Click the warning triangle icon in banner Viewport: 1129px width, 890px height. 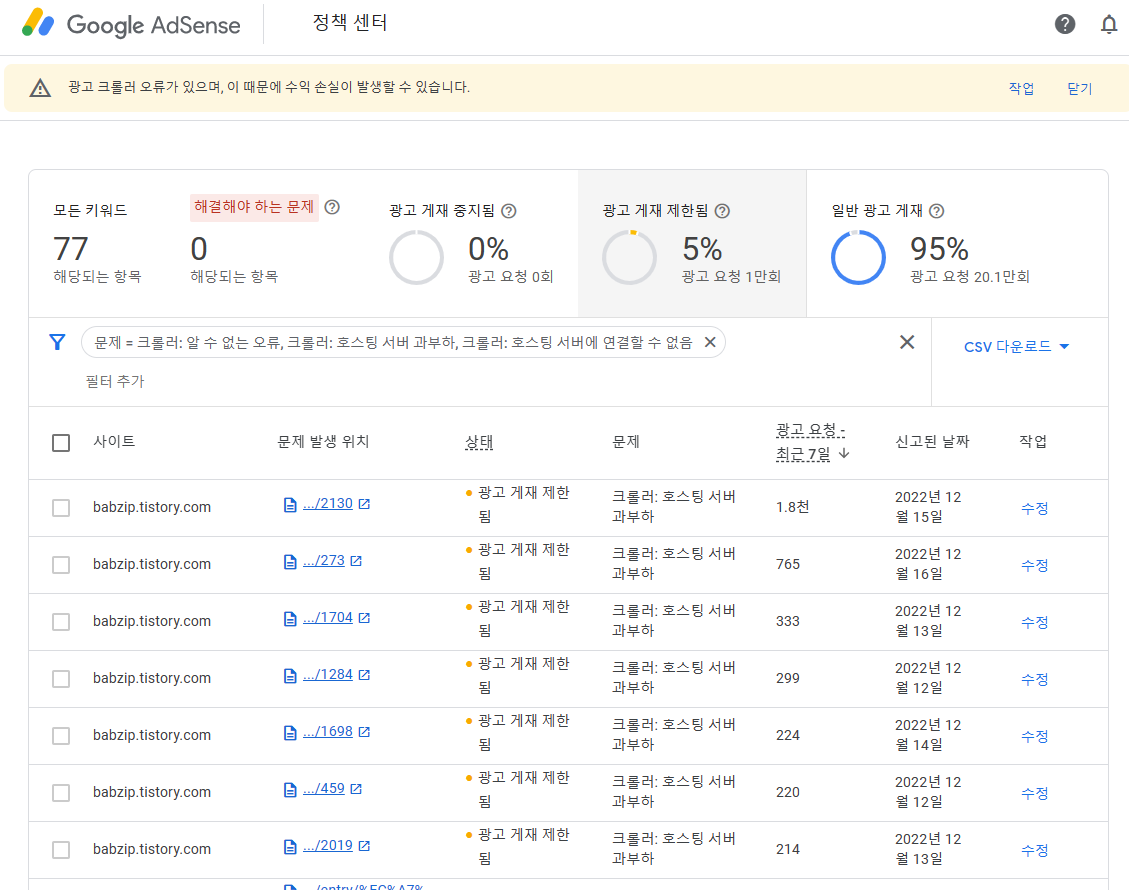click(40, 88)
